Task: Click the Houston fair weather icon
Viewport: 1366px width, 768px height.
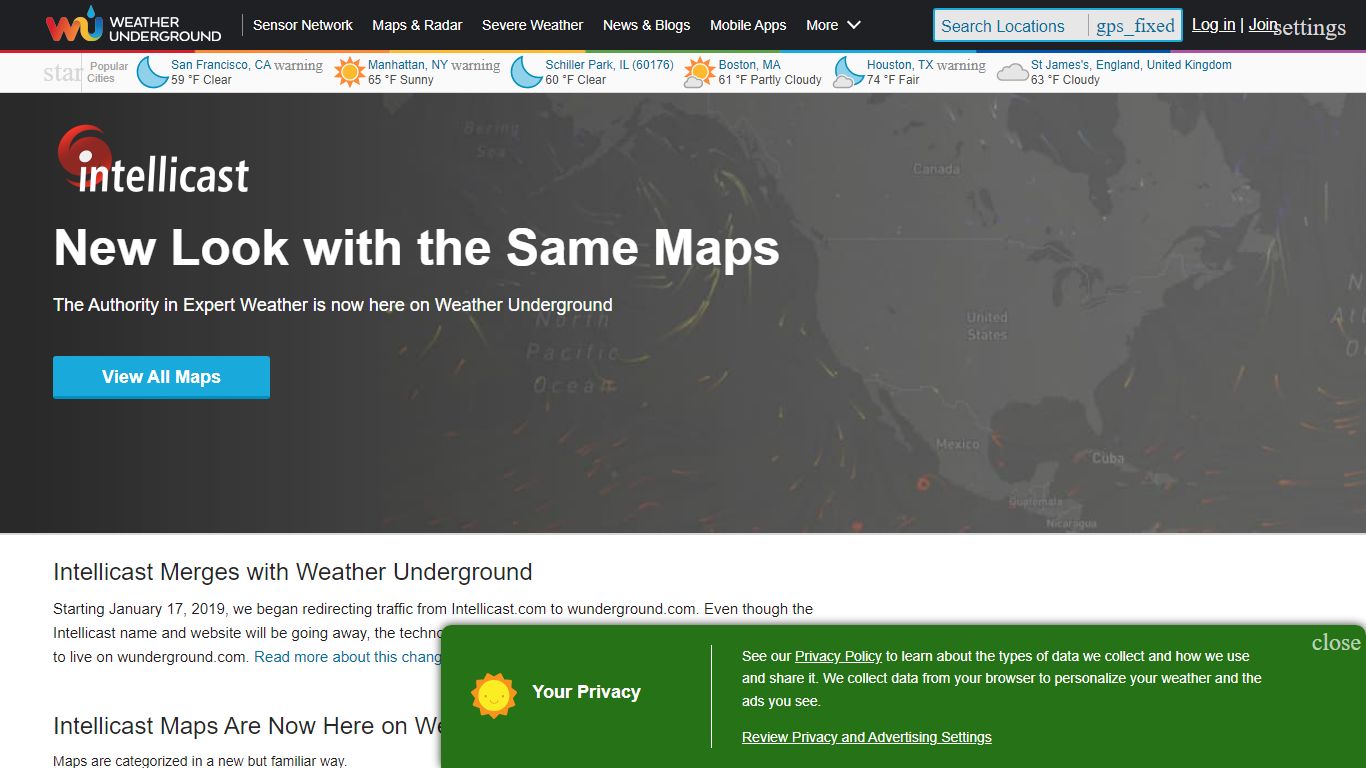Action: 849,72
